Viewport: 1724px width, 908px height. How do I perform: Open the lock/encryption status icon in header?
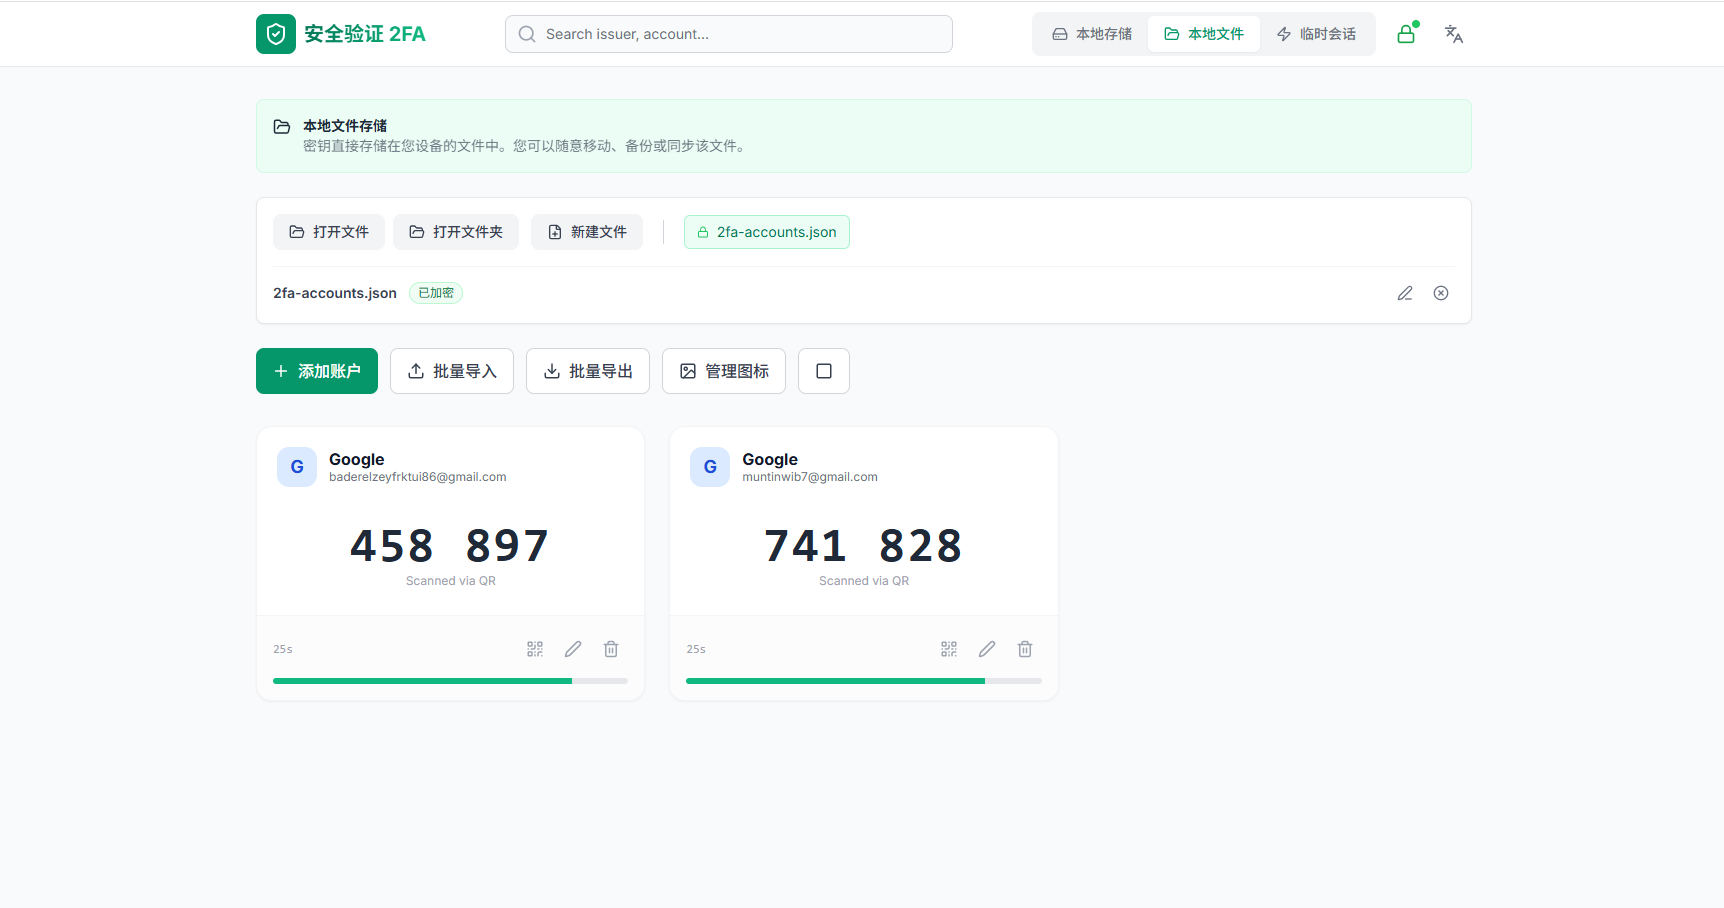[x=1406, y=33]
